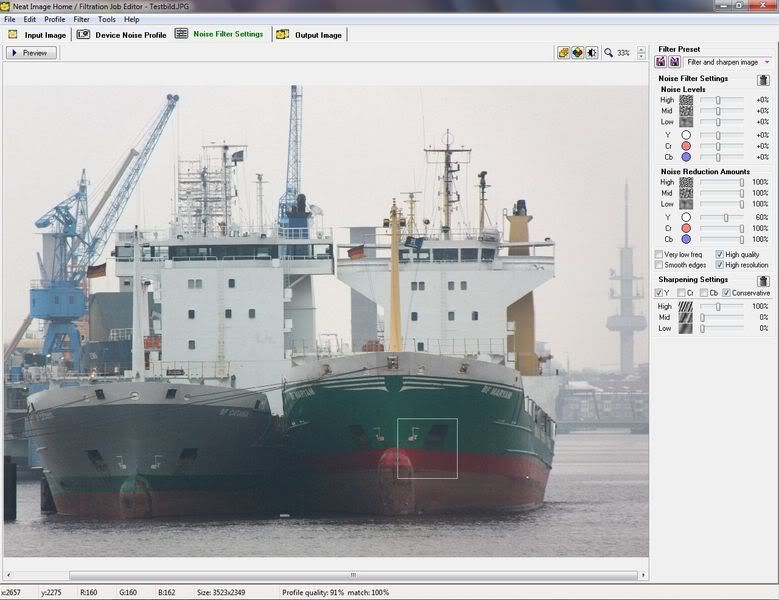Enable the Smooth edges checkbox
The width and height of the screenshot is (779, 600).
click(x=659, y=265)
